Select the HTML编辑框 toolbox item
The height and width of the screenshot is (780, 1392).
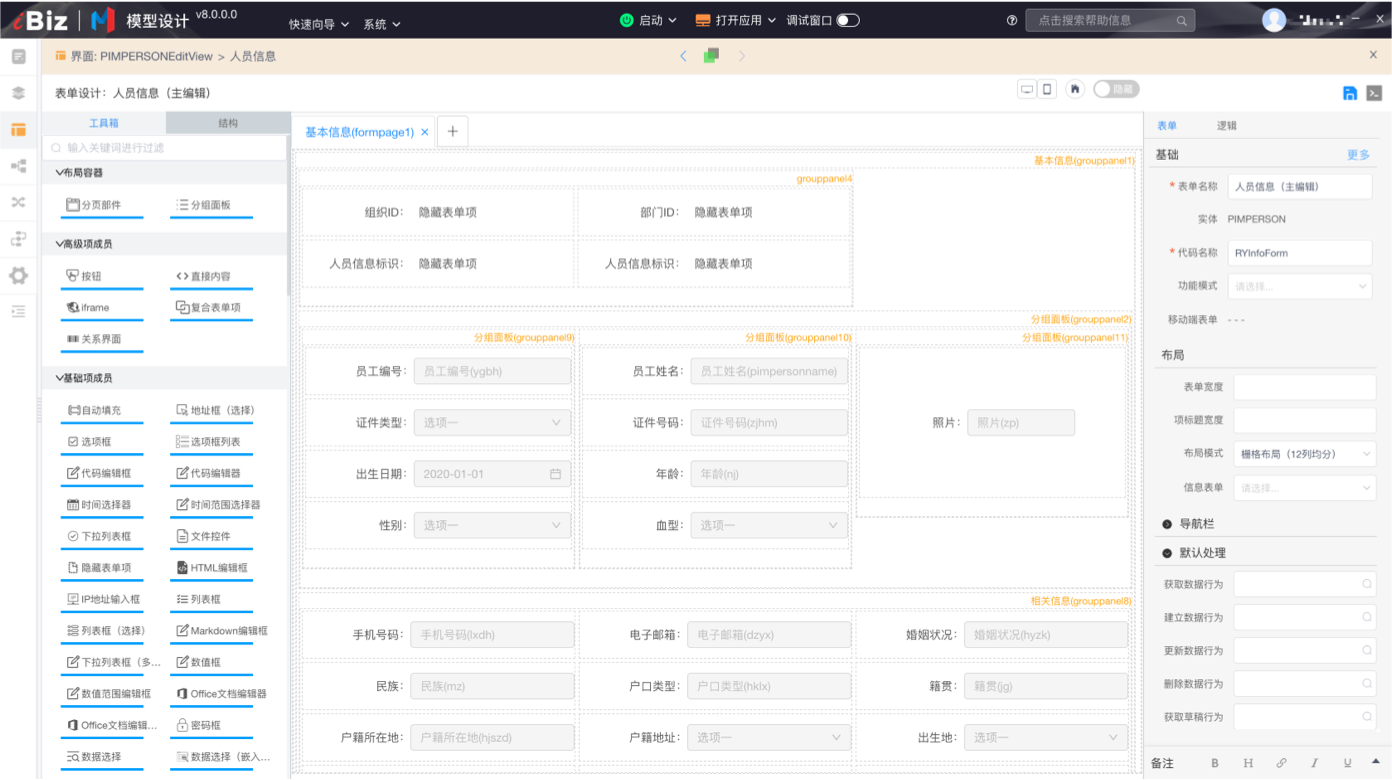211,568
